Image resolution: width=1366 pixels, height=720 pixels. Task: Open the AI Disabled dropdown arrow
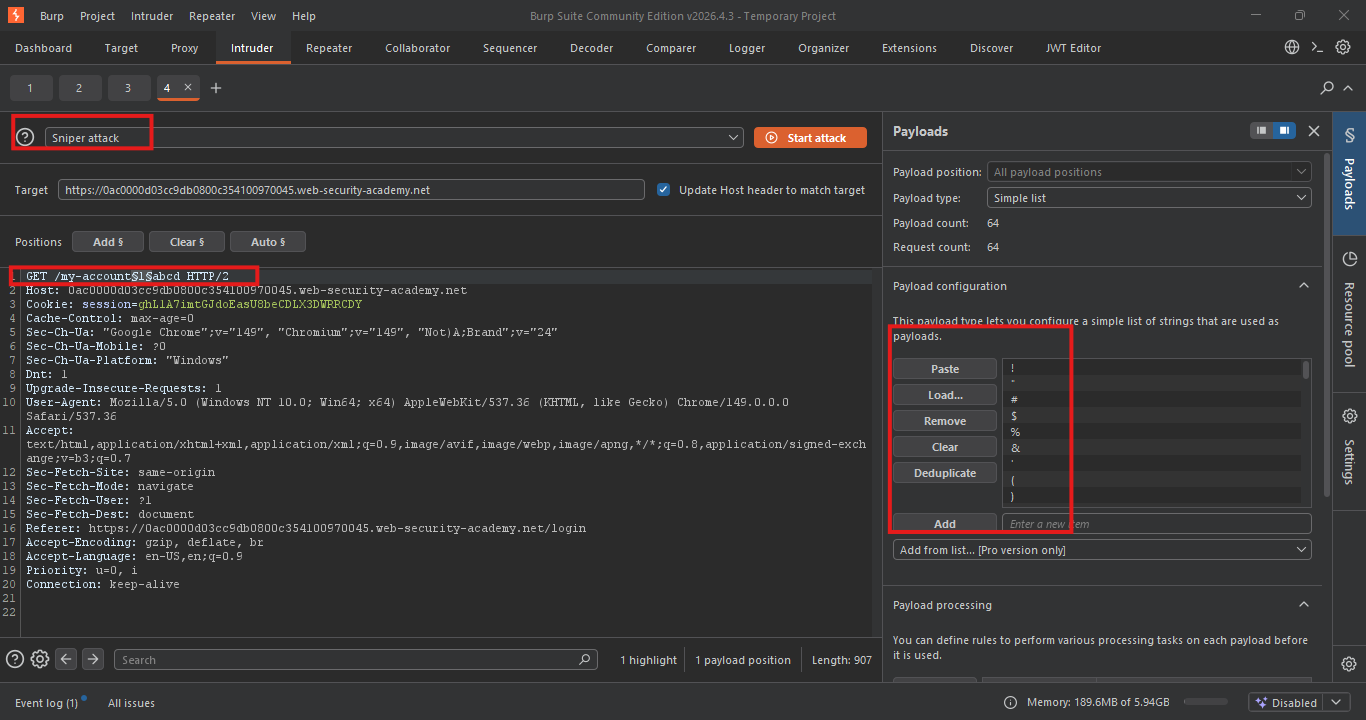coord(1337,702)
